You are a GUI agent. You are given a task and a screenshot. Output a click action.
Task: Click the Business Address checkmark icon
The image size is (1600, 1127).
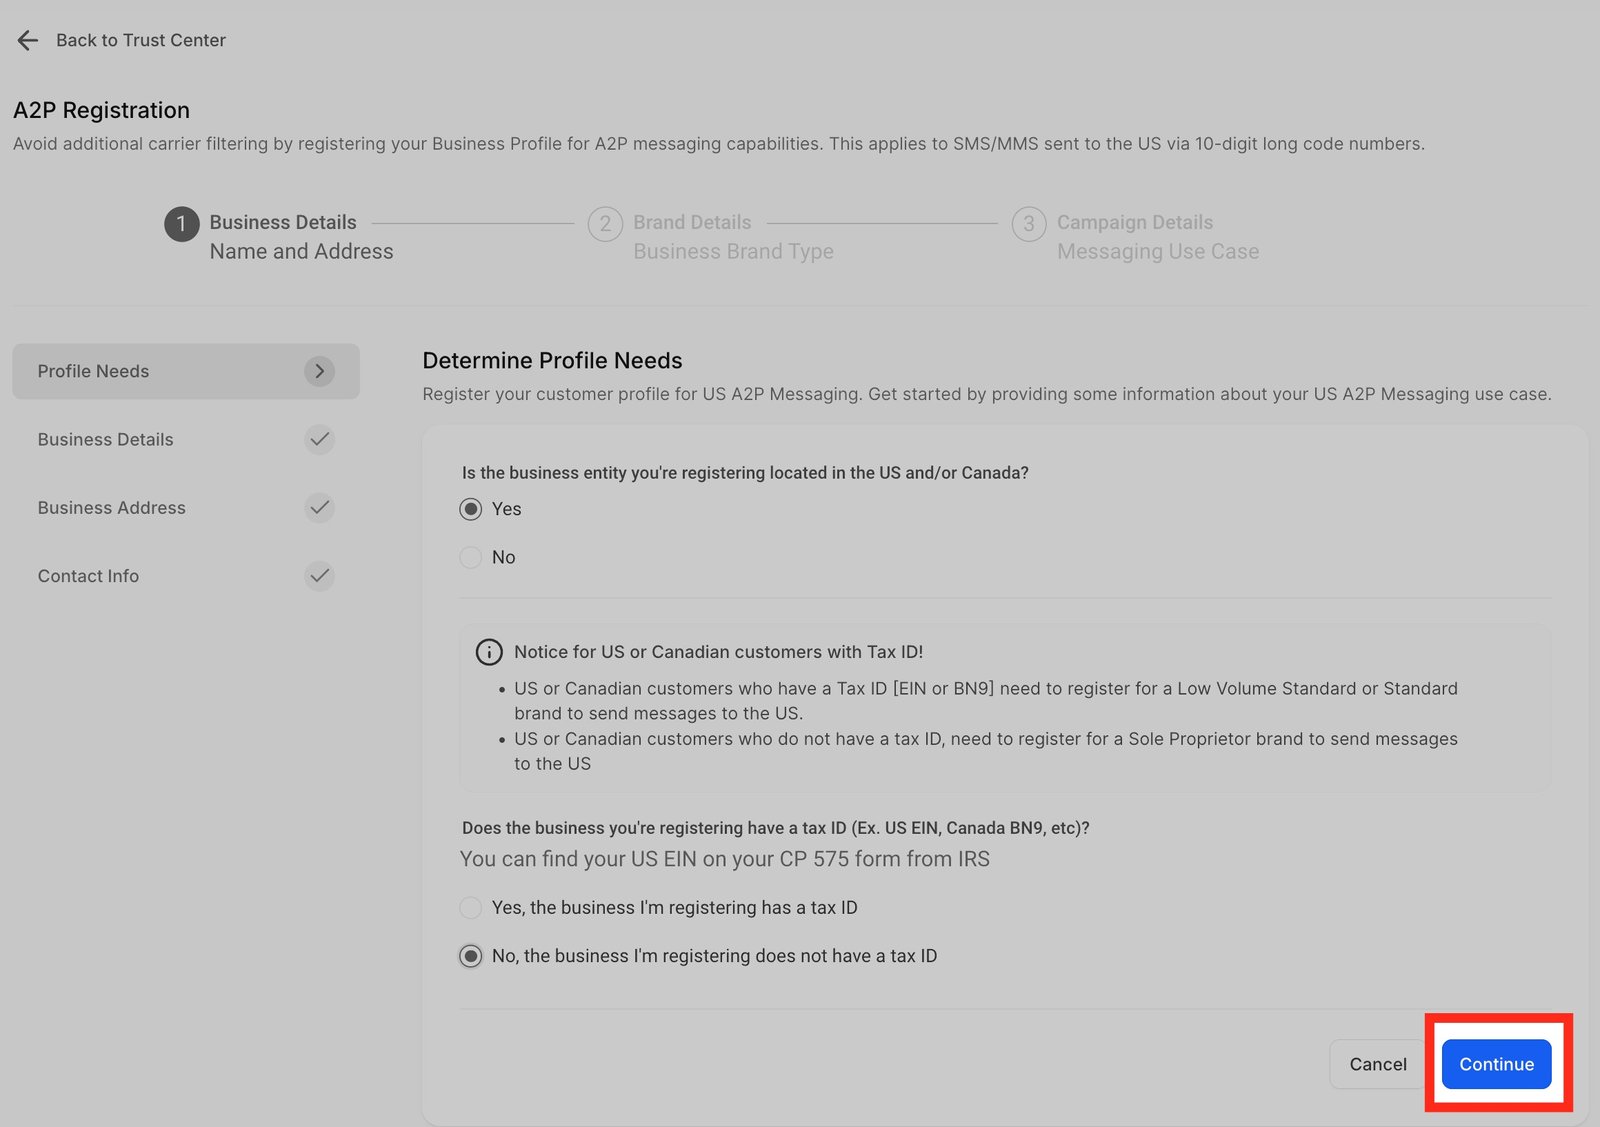319,507
